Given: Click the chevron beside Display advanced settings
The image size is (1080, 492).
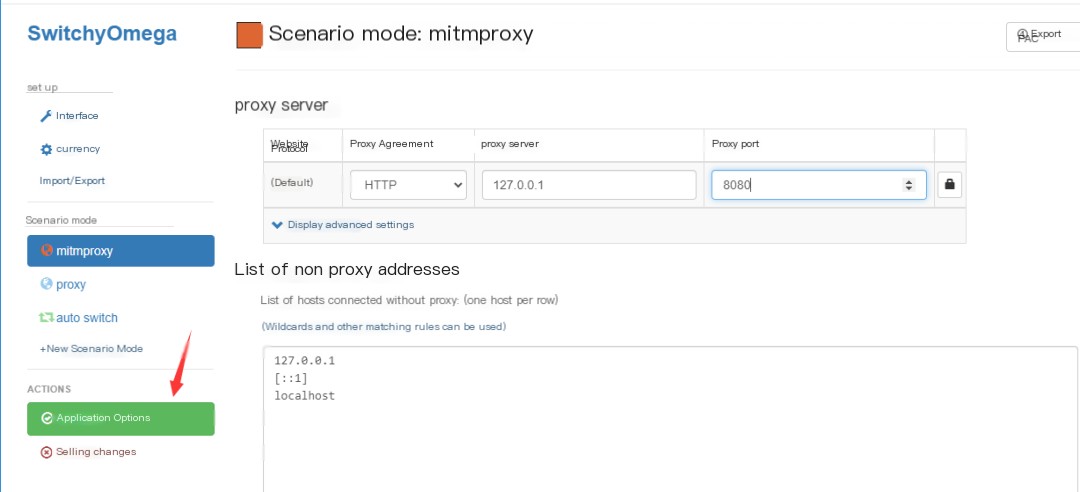Looking at the screenshot, I should [278, 225].
